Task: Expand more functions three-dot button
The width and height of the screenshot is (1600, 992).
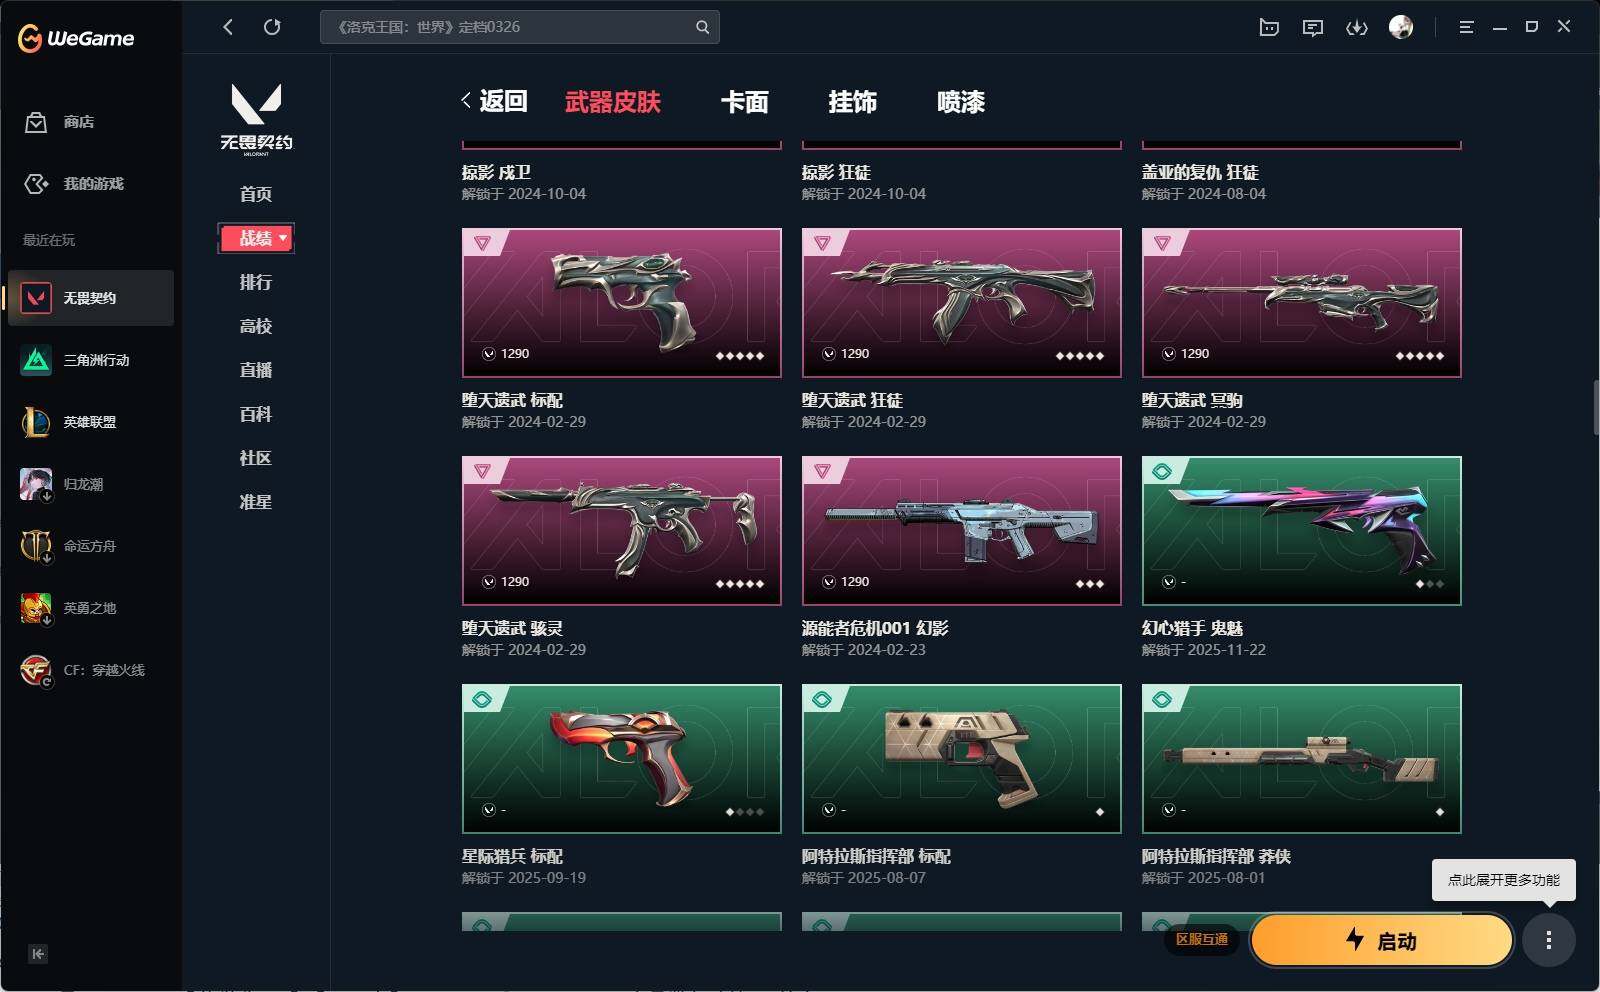Action: pos(1549,940)
